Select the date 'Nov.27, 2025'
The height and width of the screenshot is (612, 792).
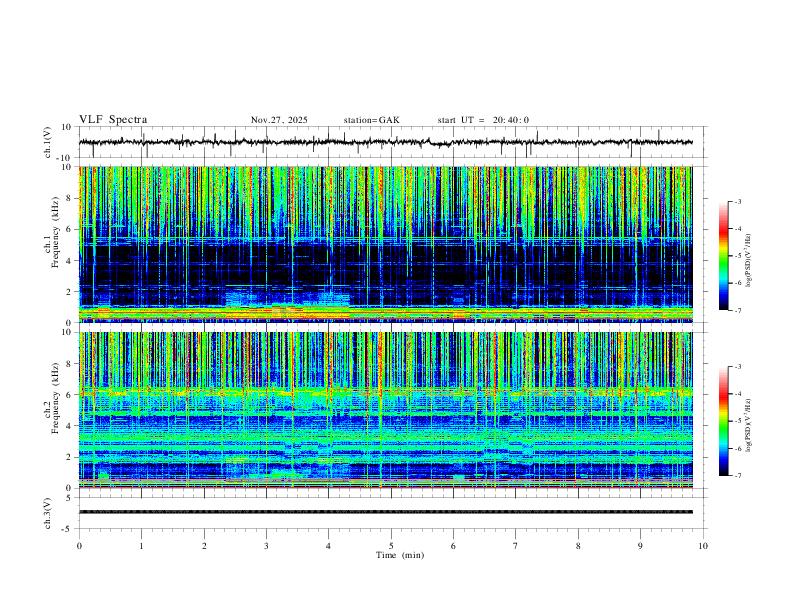tap(279, 120)
